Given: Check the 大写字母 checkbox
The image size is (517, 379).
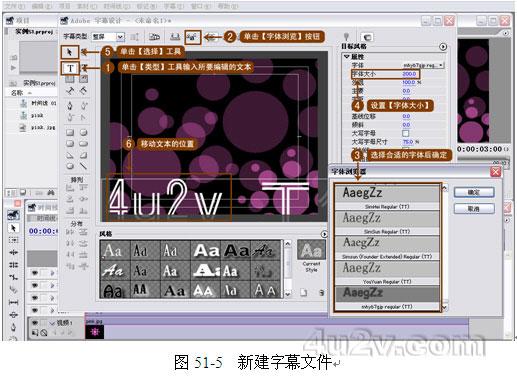Looking at the screenshot, I should pos(406,133).
